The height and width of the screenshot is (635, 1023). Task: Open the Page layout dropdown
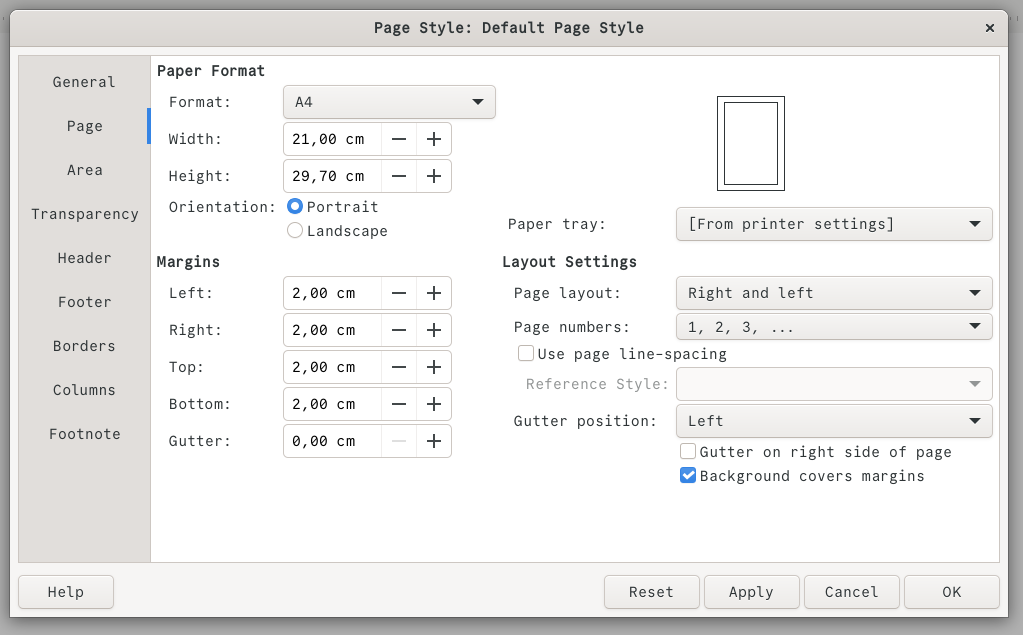tap(833, 293)
